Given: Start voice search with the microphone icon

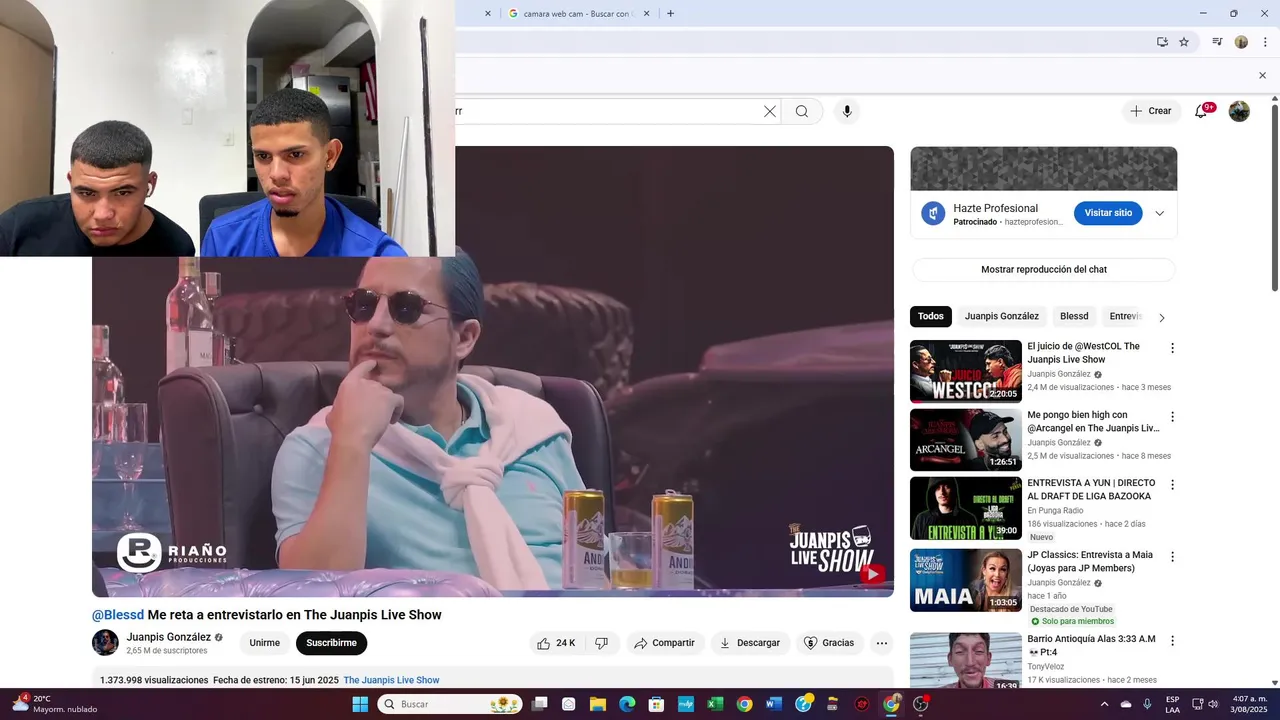Looking at the screenshot, I should [x=847, y=111].
